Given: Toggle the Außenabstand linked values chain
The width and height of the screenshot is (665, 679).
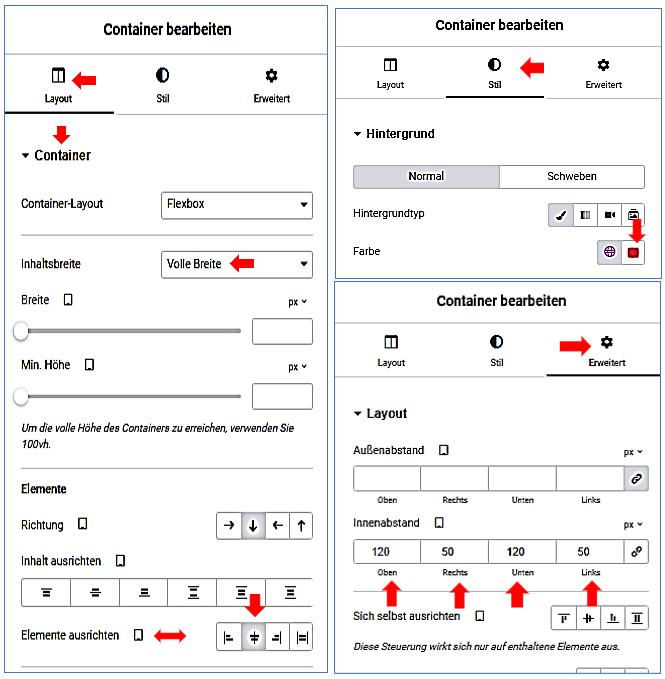Looking at the screenshot, I should [x=632, y=479].
